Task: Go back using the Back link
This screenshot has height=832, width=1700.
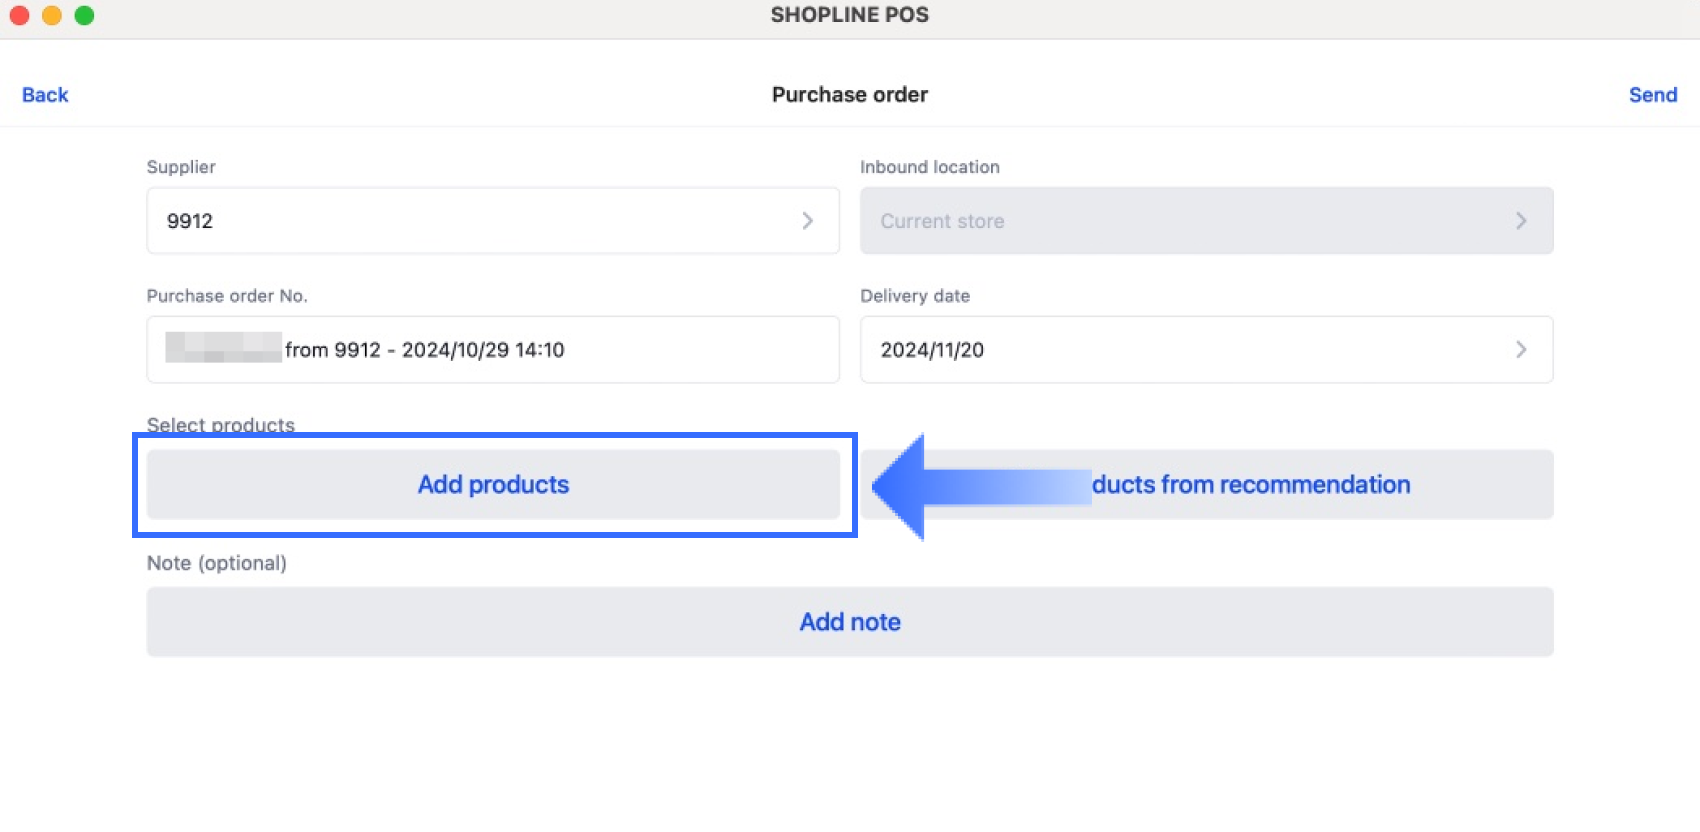Action: pyautogui.click(x=45, y=95)
